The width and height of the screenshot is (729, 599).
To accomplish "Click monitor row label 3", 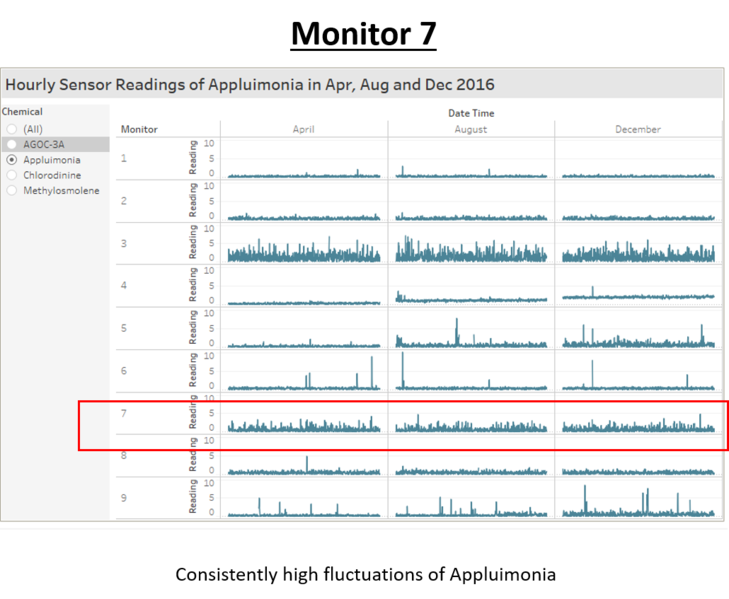I will pos(124,244).
